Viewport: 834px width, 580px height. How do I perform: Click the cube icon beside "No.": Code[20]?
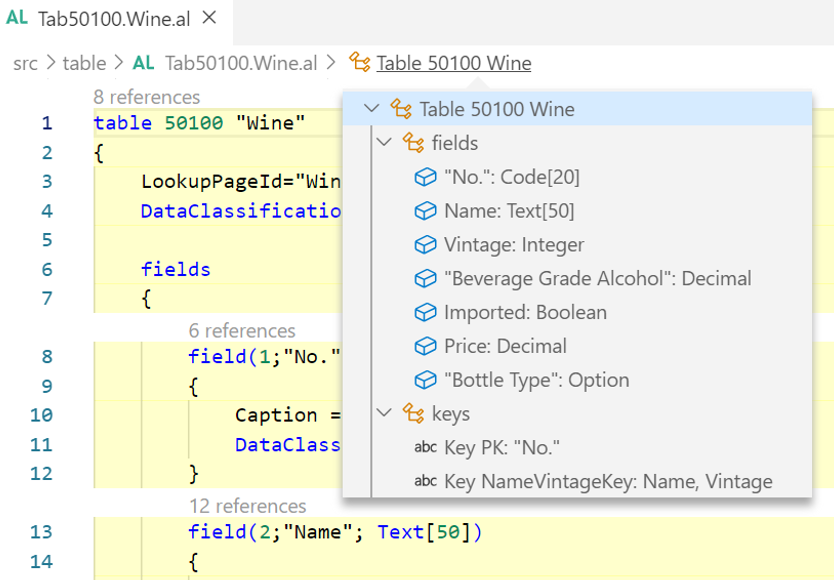[x=425, y=177]
